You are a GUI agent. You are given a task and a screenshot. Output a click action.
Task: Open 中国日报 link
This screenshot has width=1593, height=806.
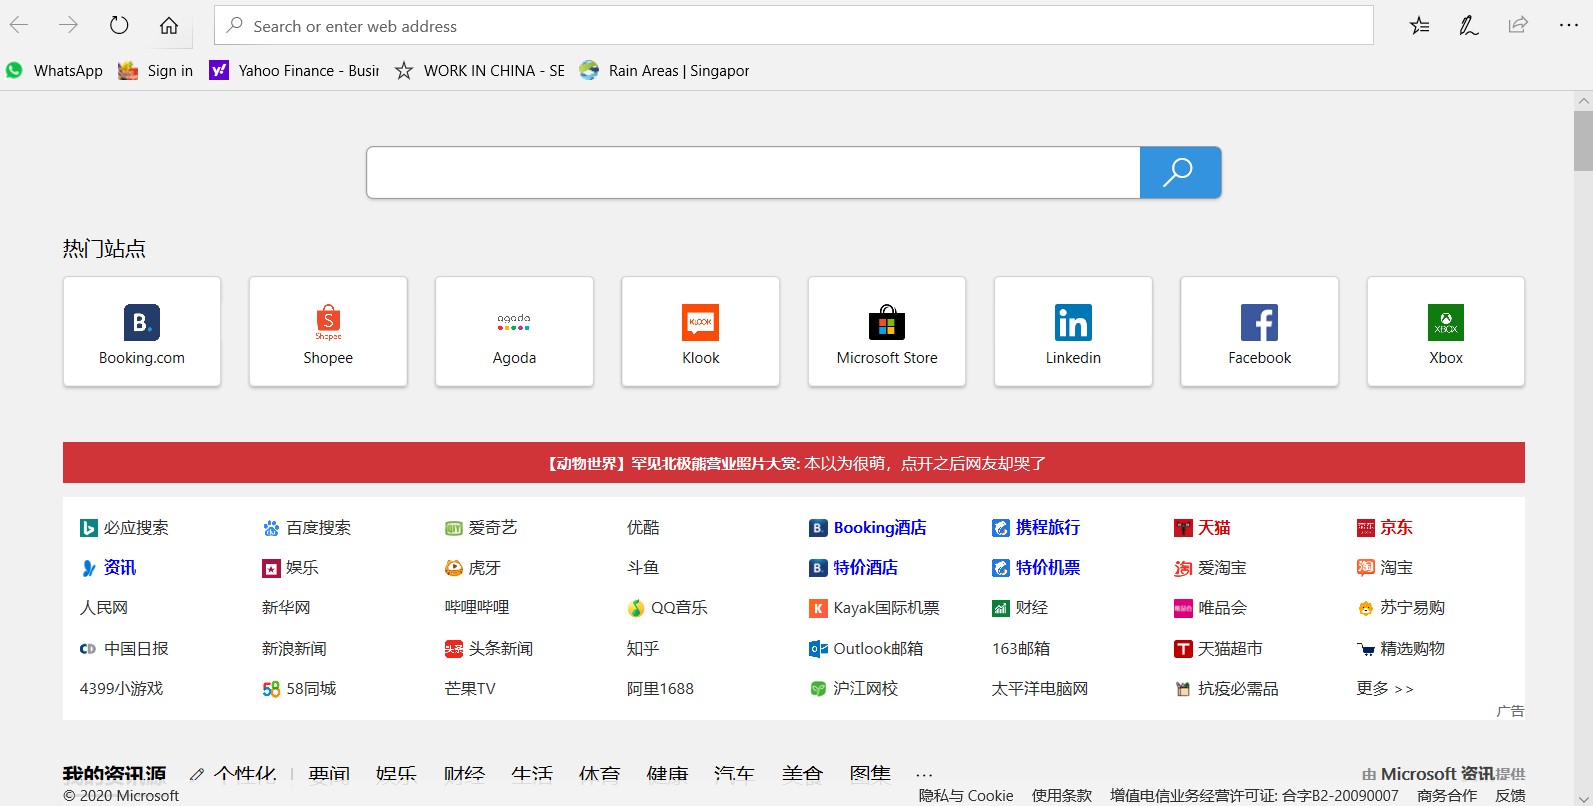click(124, 649)
